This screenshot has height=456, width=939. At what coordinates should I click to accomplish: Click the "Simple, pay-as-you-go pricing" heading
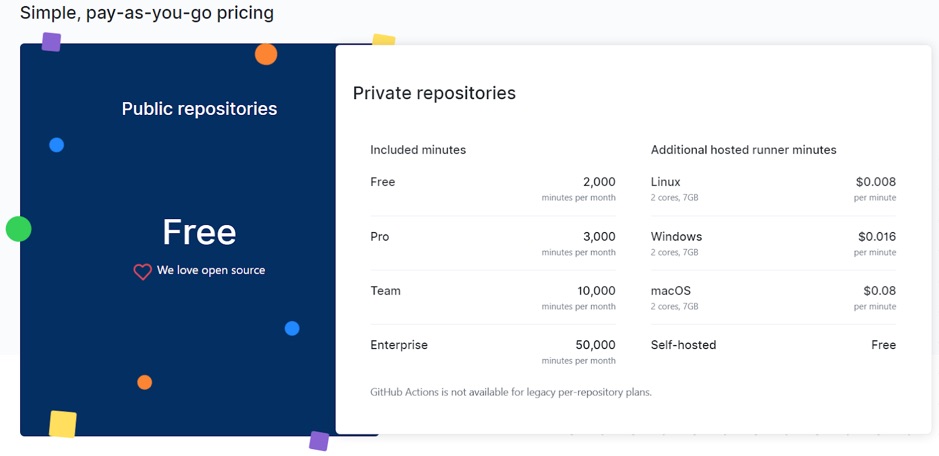(147, 13)
